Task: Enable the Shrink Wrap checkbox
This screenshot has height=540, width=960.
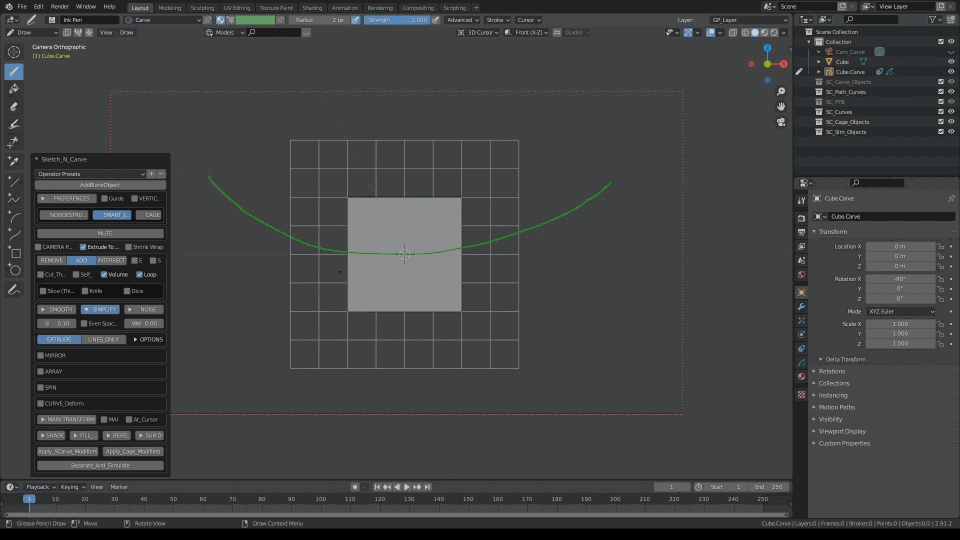Action: pos(128,246)
